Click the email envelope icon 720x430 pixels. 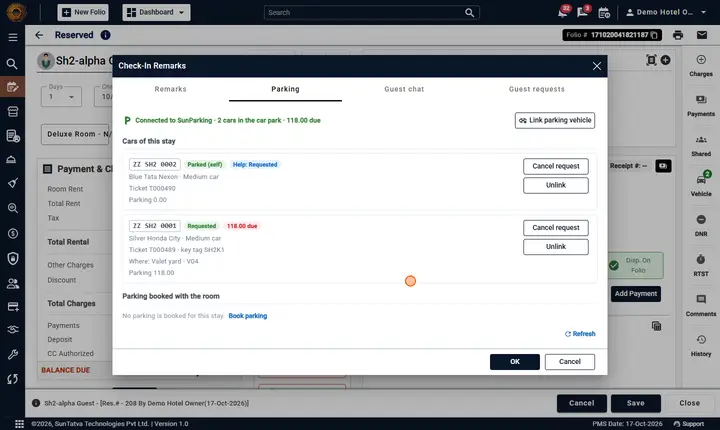(702, 35)
